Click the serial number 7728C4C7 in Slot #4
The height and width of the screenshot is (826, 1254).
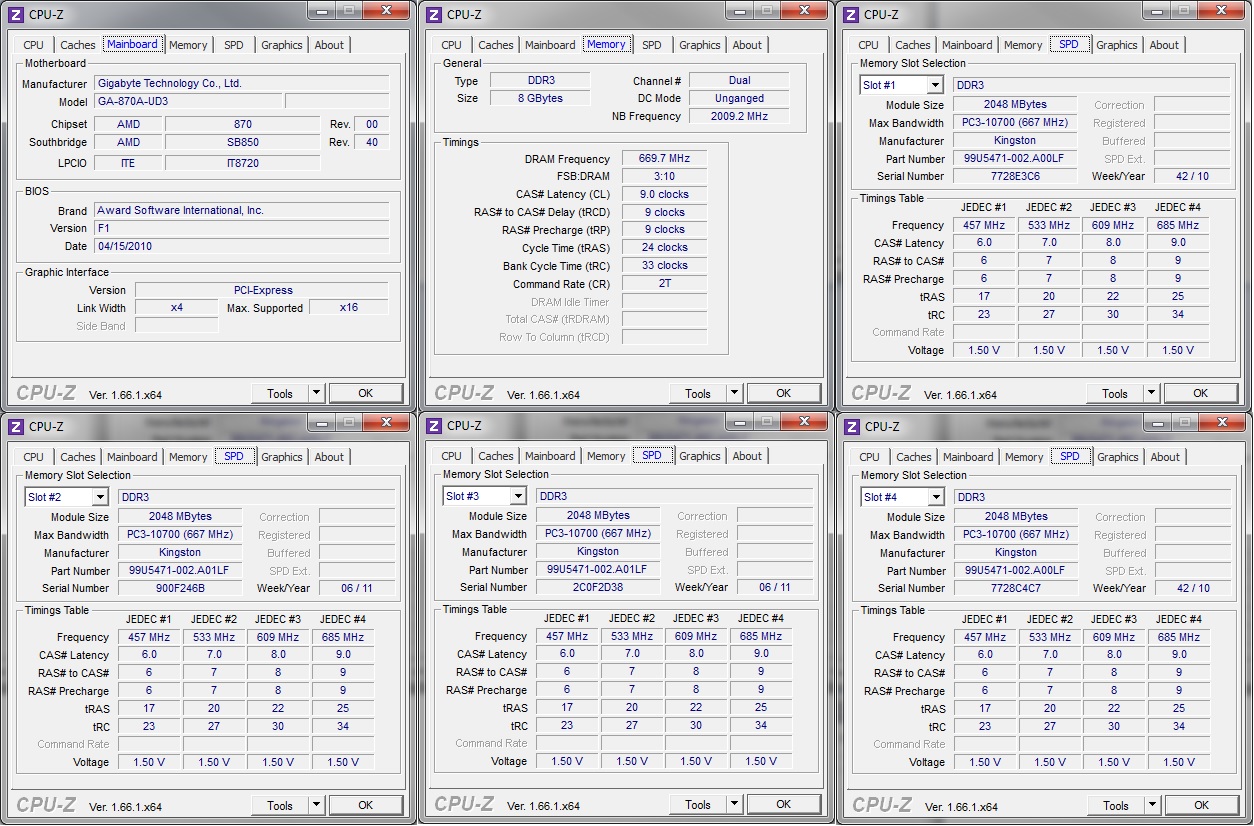click(1016, 588)
